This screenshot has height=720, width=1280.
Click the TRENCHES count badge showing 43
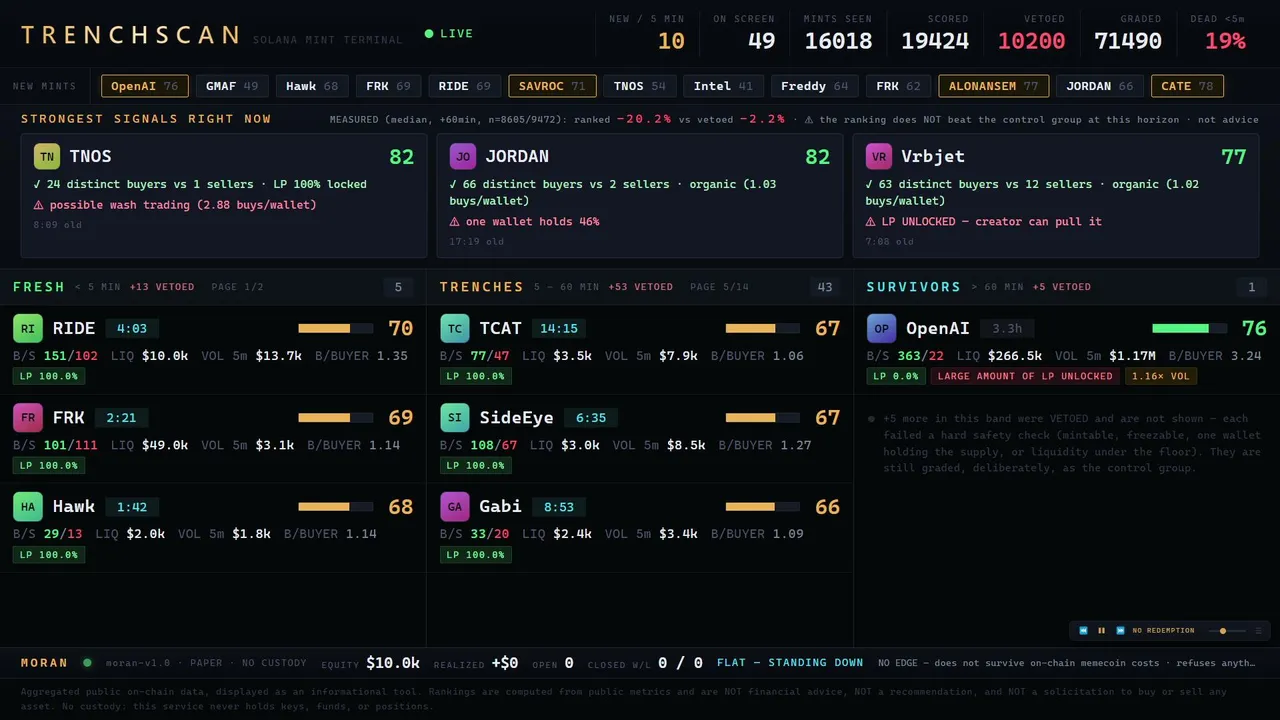coord(825,288)
